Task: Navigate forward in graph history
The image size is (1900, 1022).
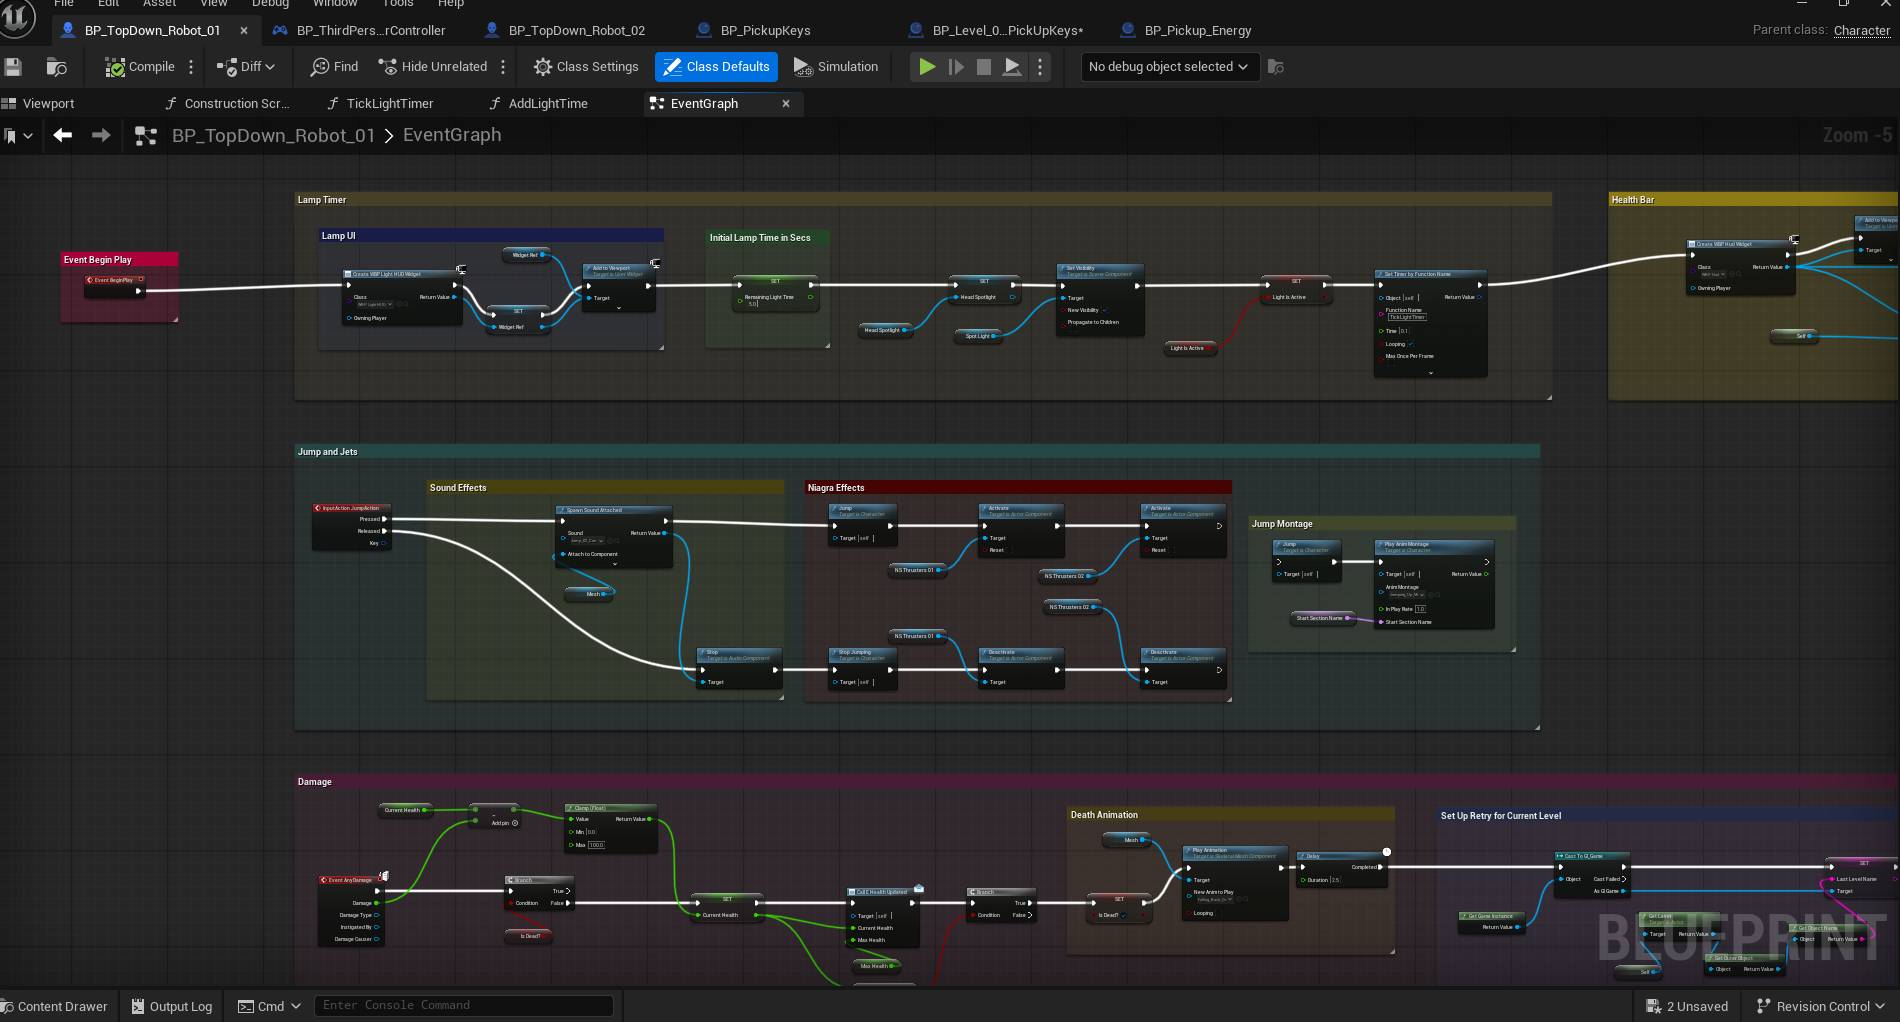Action: click(x=101, y=135)
